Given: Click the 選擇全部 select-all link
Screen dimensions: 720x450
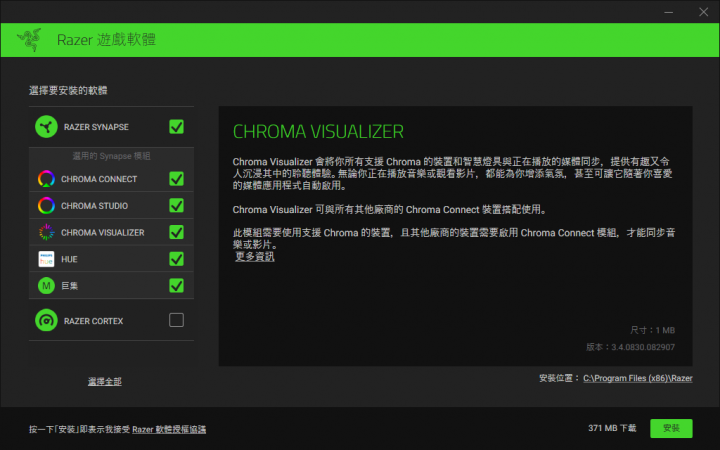Looking at the screenshot, I should tap(105, 381).
